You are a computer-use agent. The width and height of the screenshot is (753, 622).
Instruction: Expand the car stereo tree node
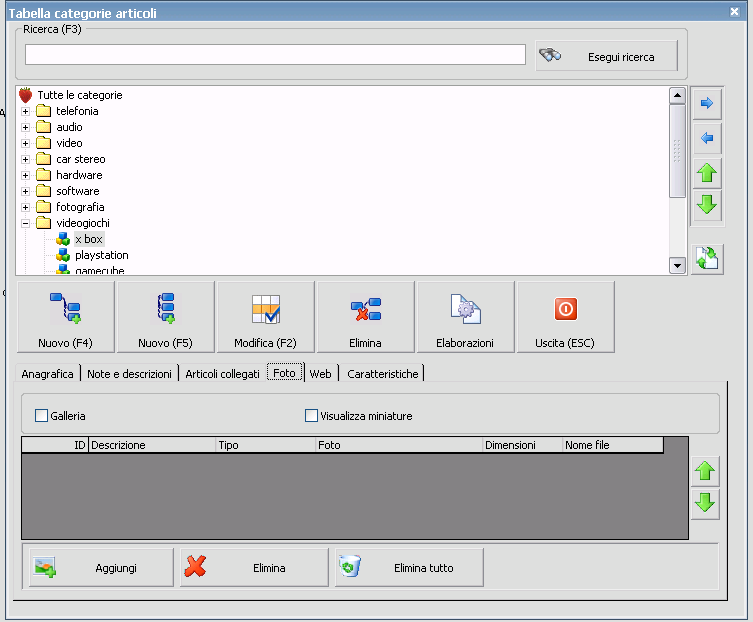coord(25,159)
